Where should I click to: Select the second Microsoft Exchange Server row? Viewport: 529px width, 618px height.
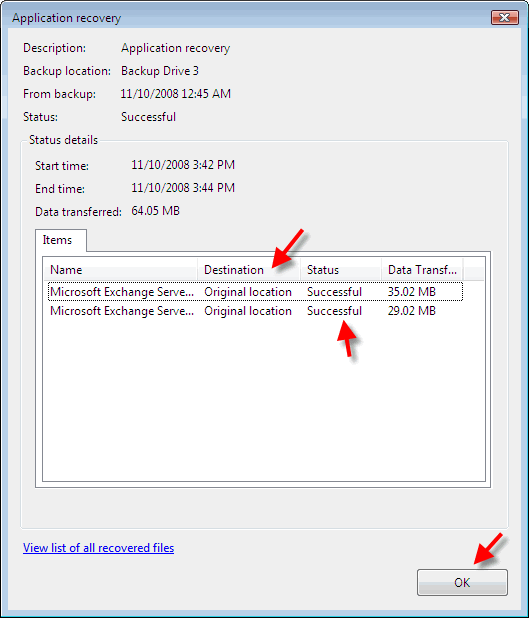pos(255,311)
